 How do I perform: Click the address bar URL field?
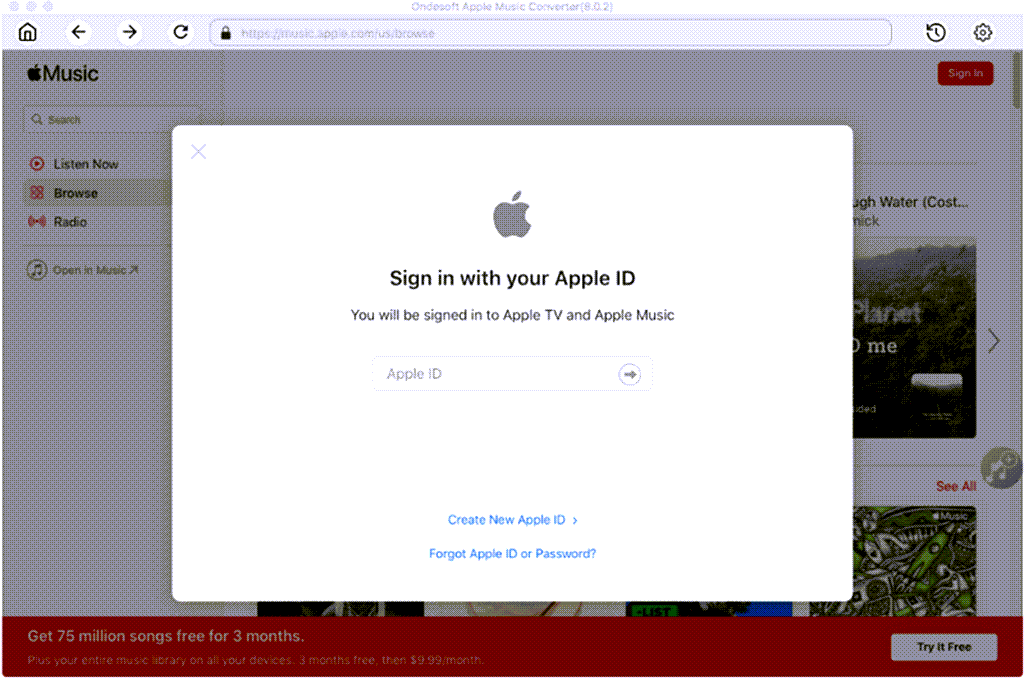click(550, 33)
